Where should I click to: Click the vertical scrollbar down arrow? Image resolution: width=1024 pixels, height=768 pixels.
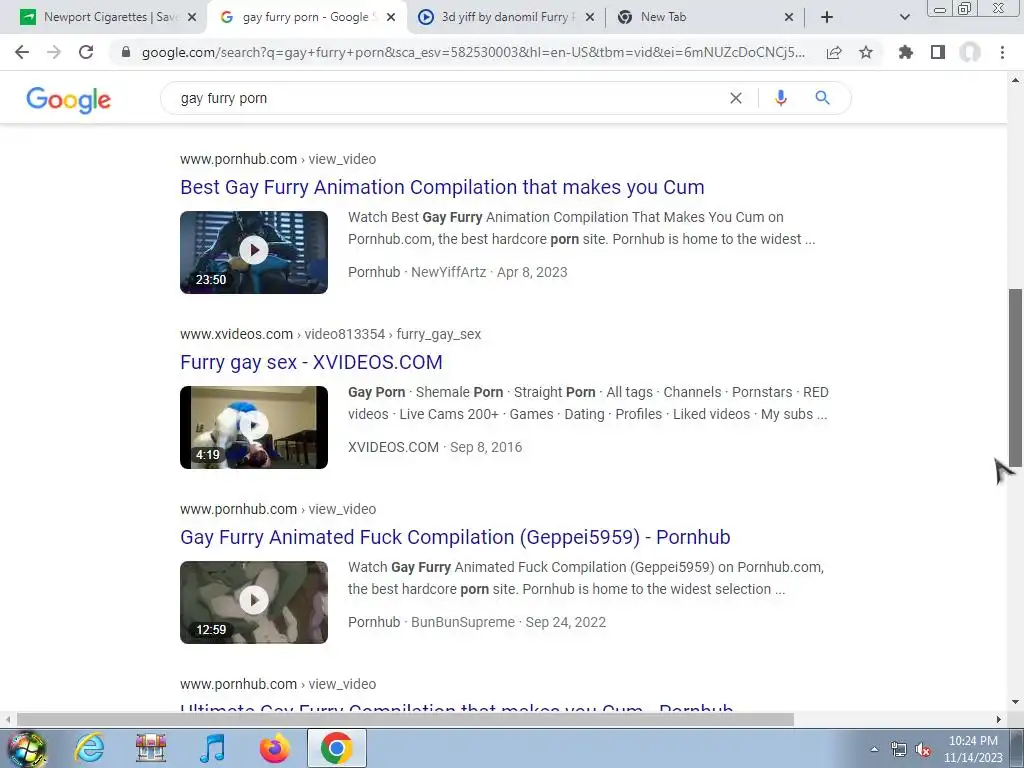click(x=1016, y=703)
